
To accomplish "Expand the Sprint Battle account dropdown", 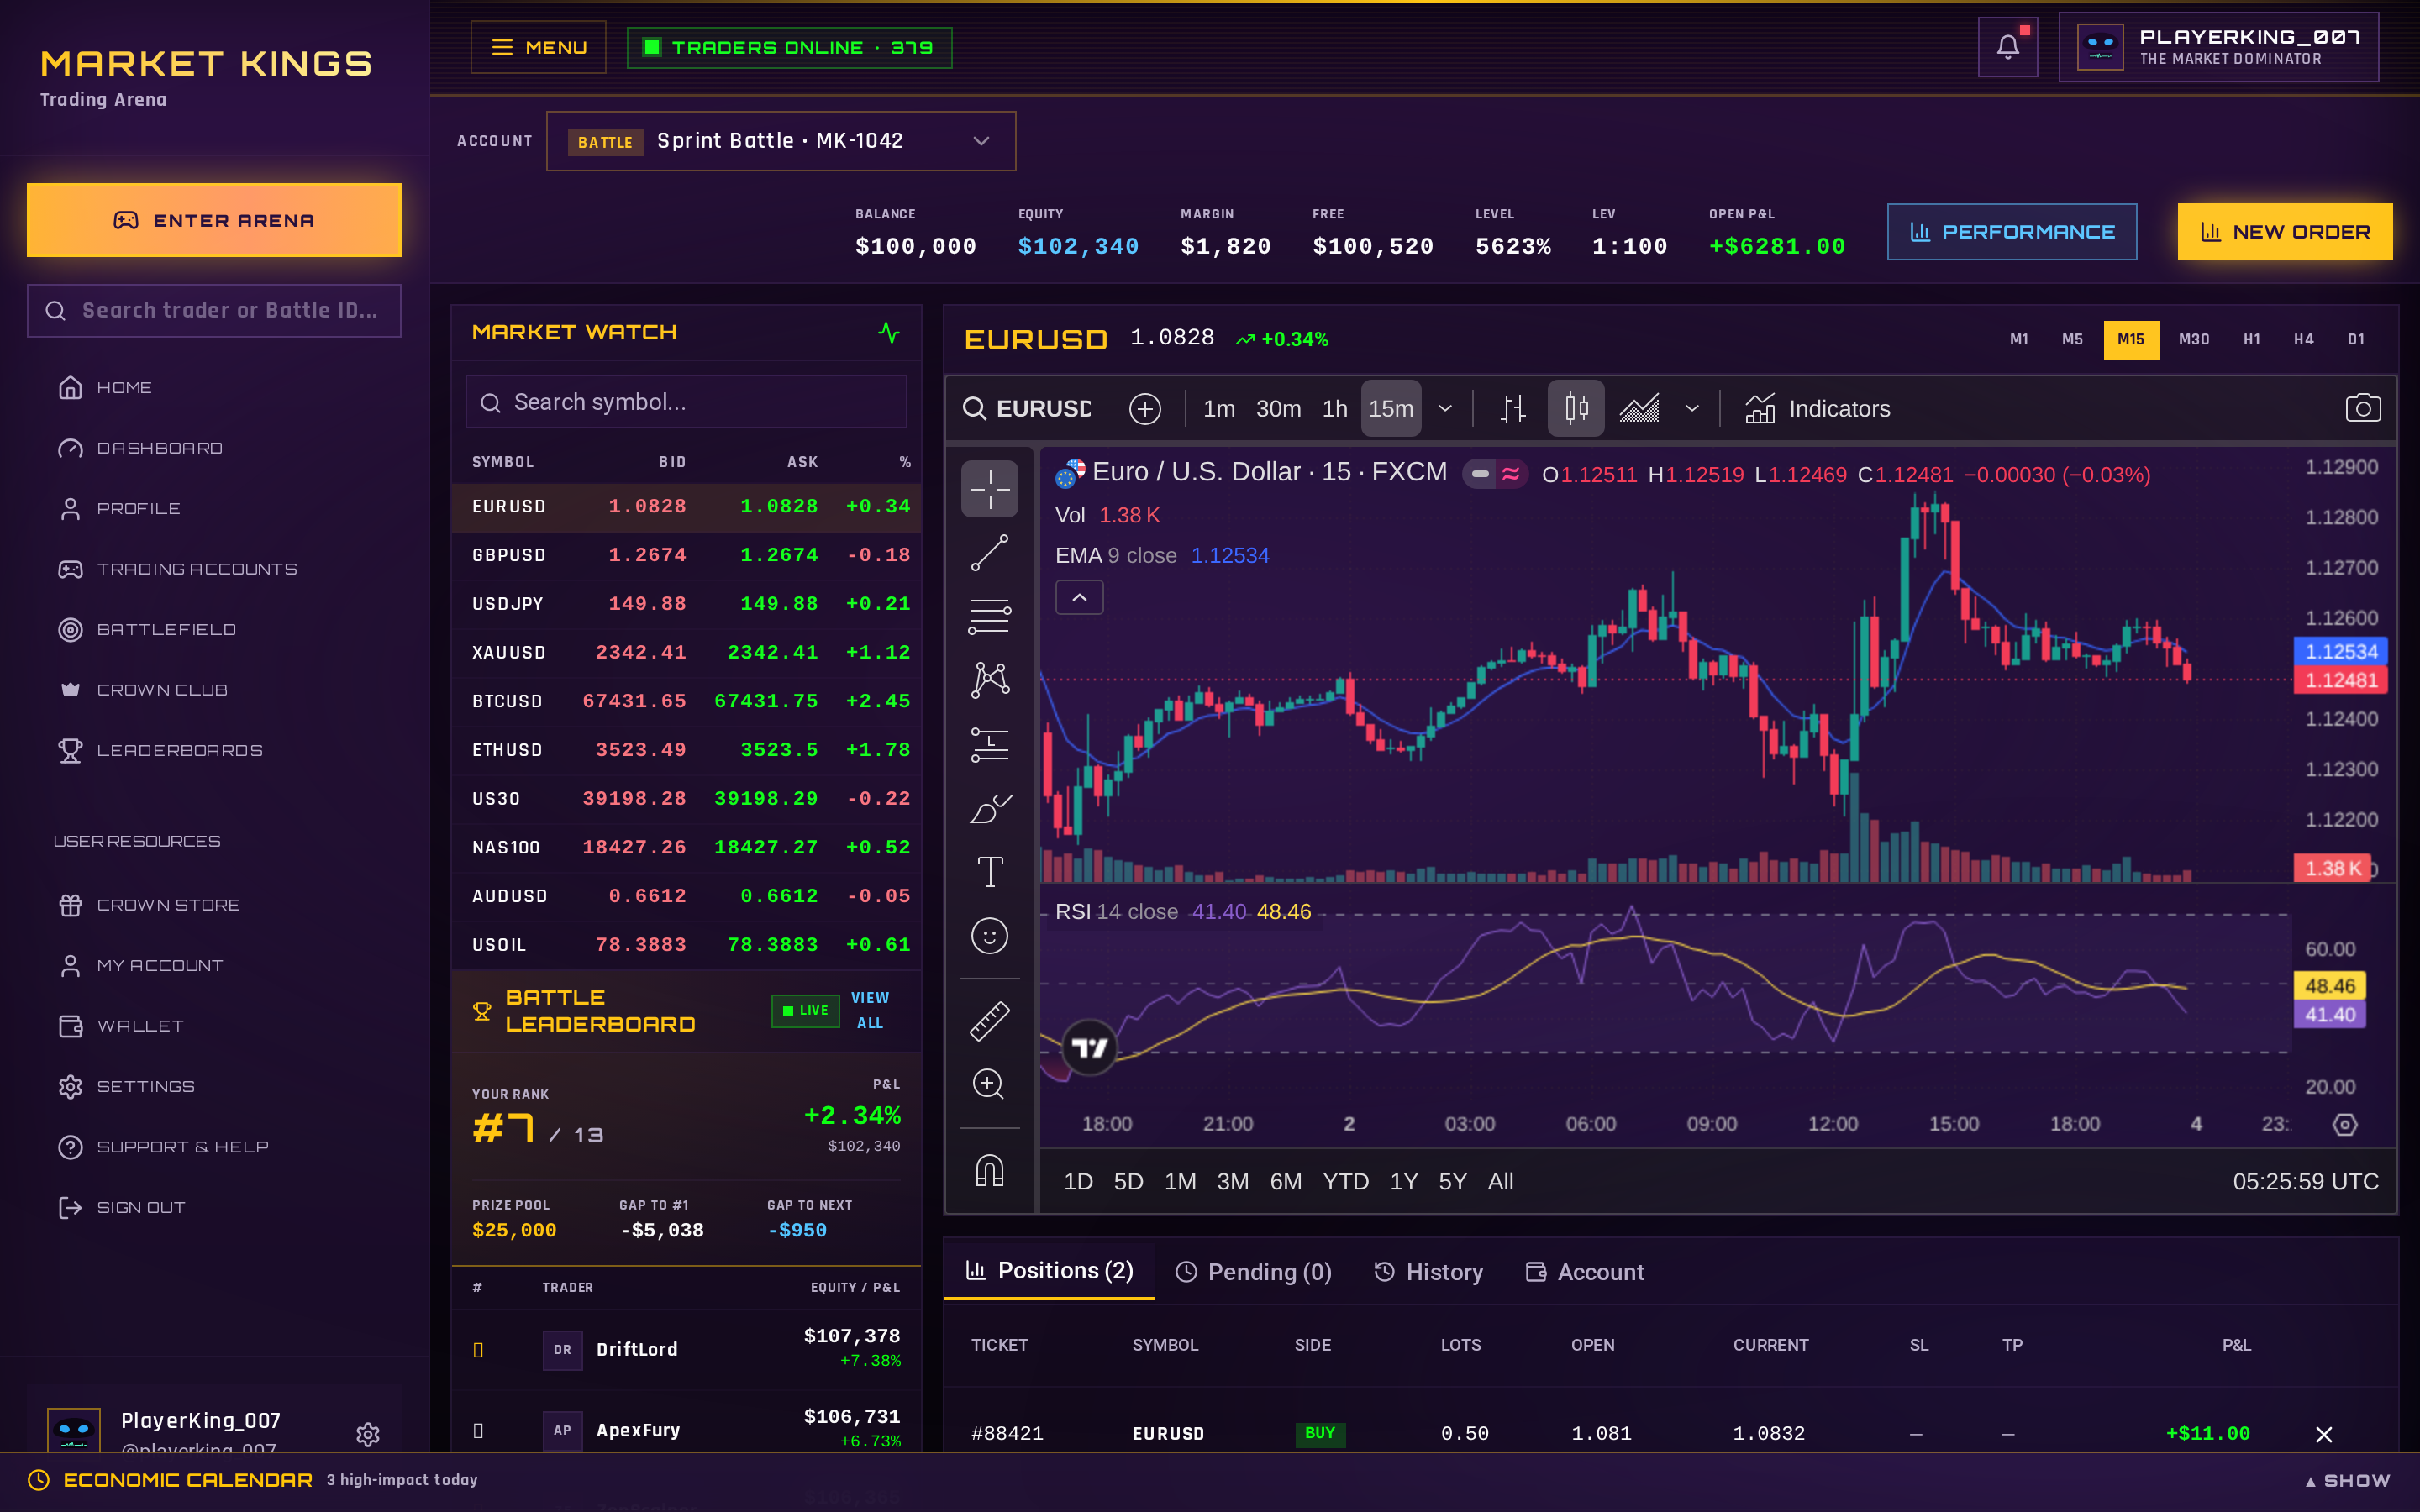I will (781, 141).
